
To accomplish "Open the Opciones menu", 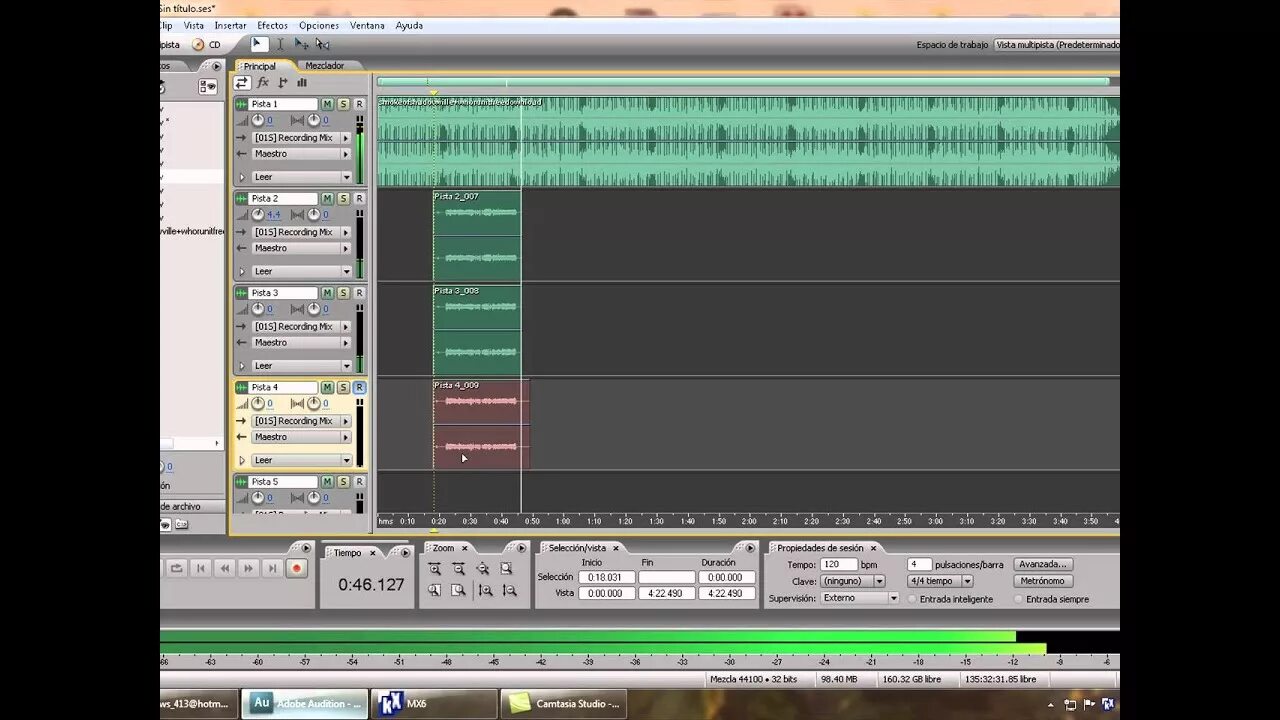I will click(x=319, y=25).
